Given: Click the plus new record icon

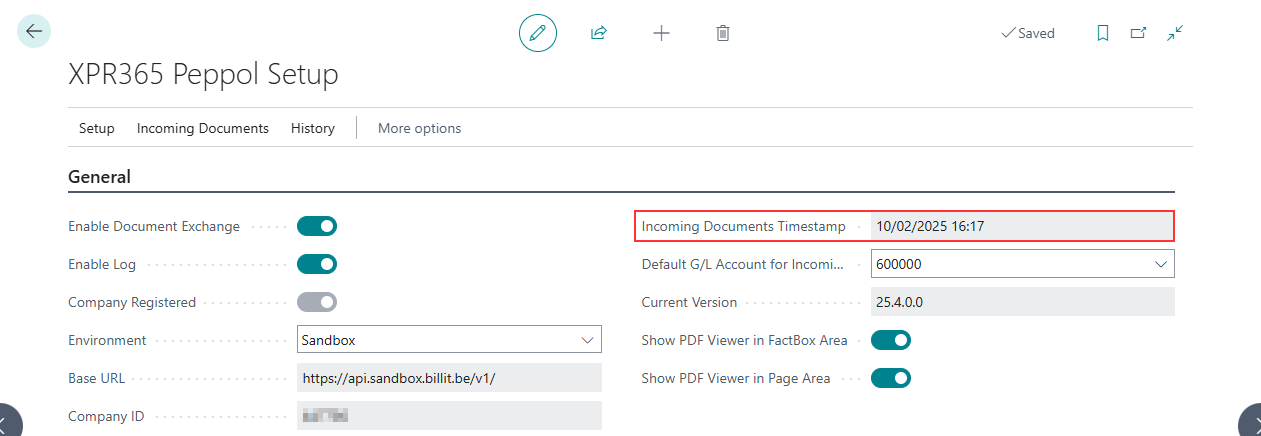Looking at the screenshot, I should [661, 33].
